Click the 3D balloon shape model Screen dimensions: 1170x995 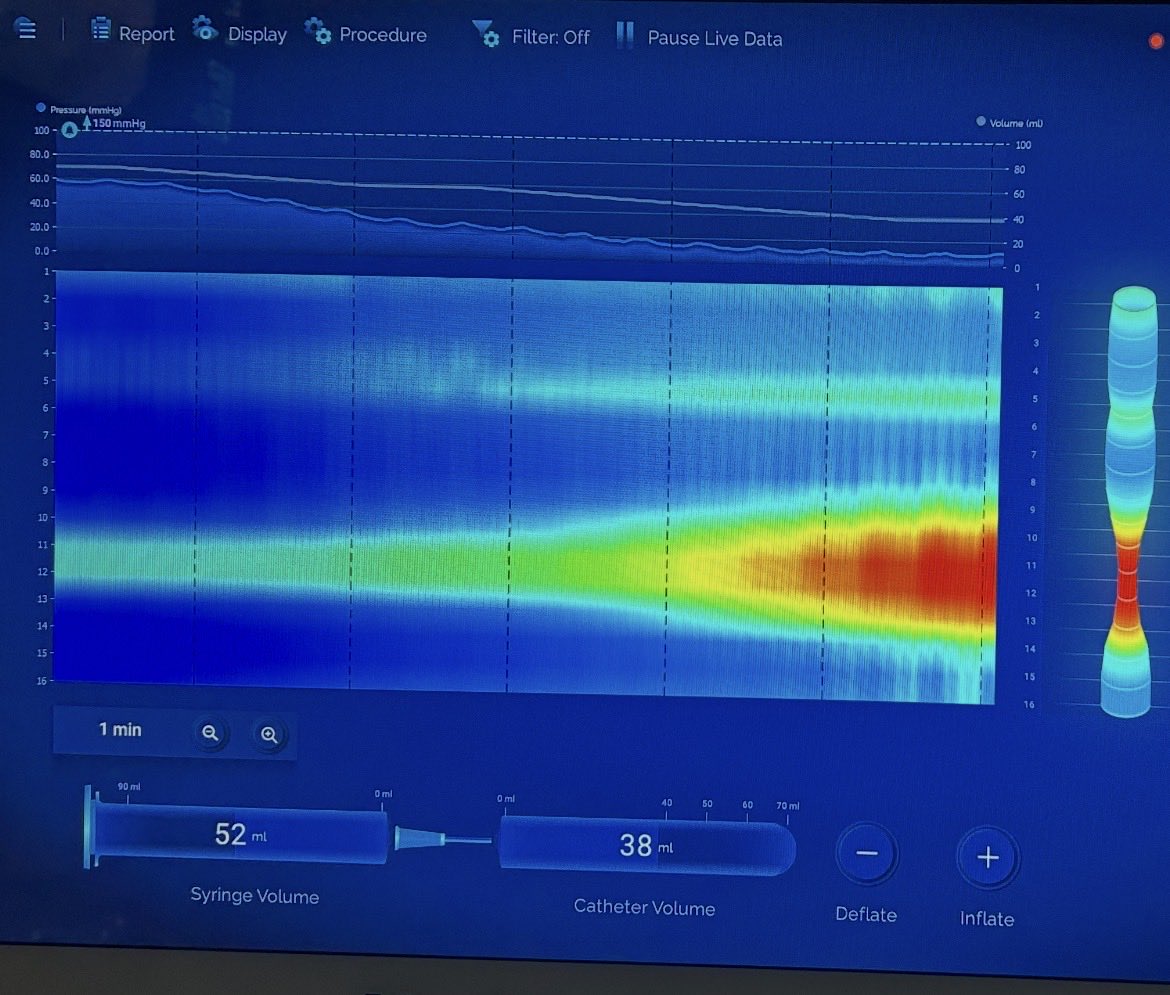coord(1130,502)
